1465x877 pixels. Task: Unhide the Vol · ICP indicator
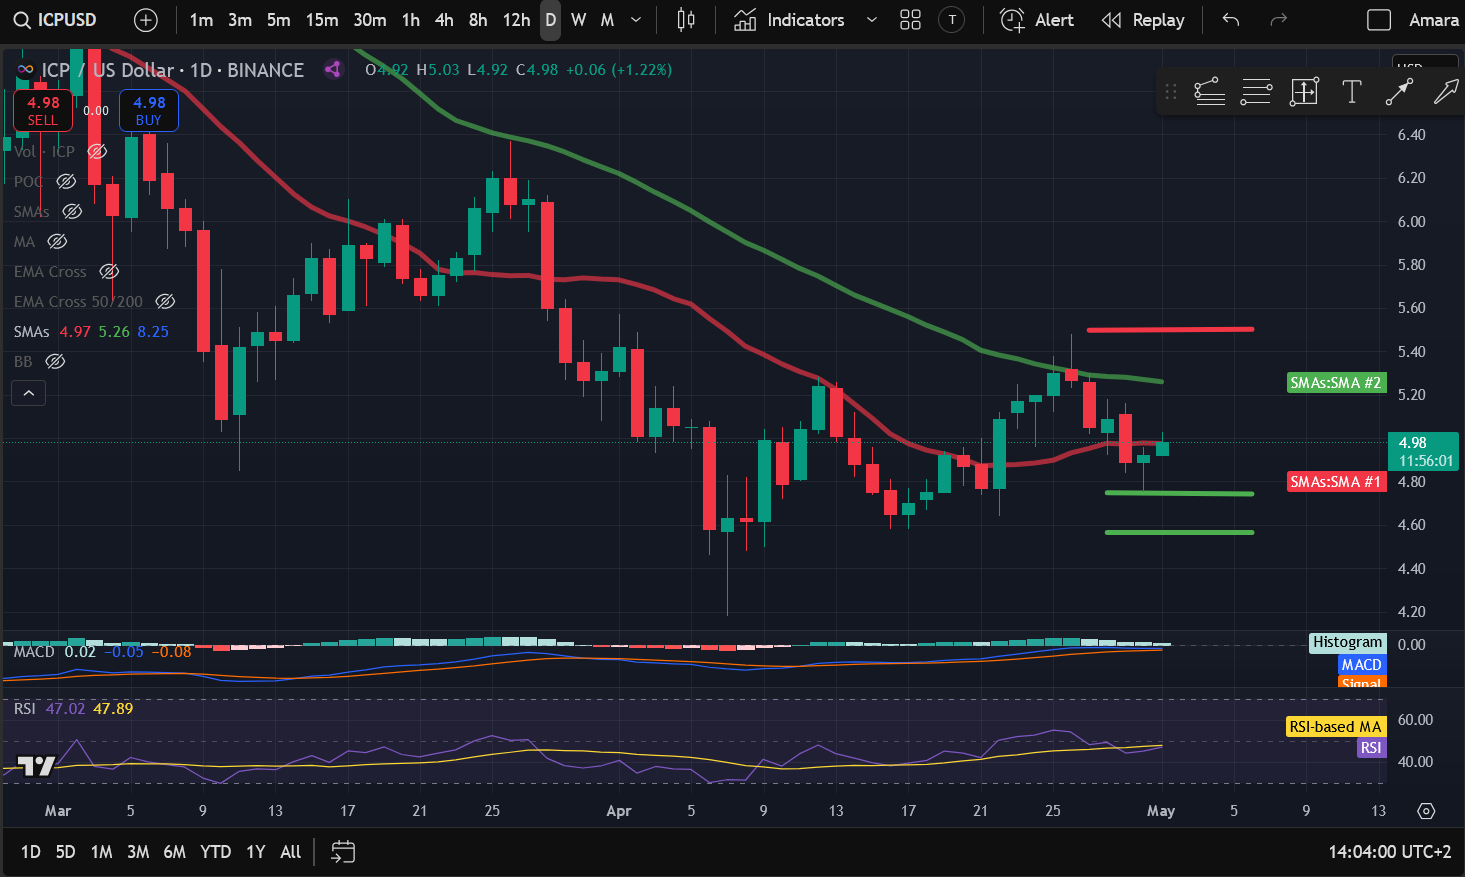tap(97, 151)
